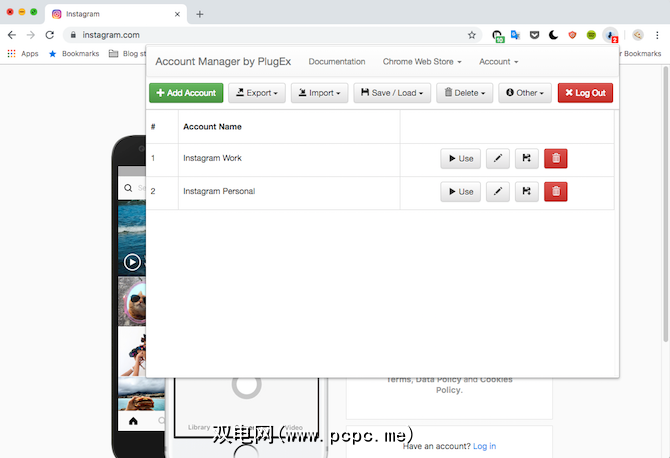Edit the Instagram Work account
Screen dimensions: 670x458
click(x=498, y=159)
